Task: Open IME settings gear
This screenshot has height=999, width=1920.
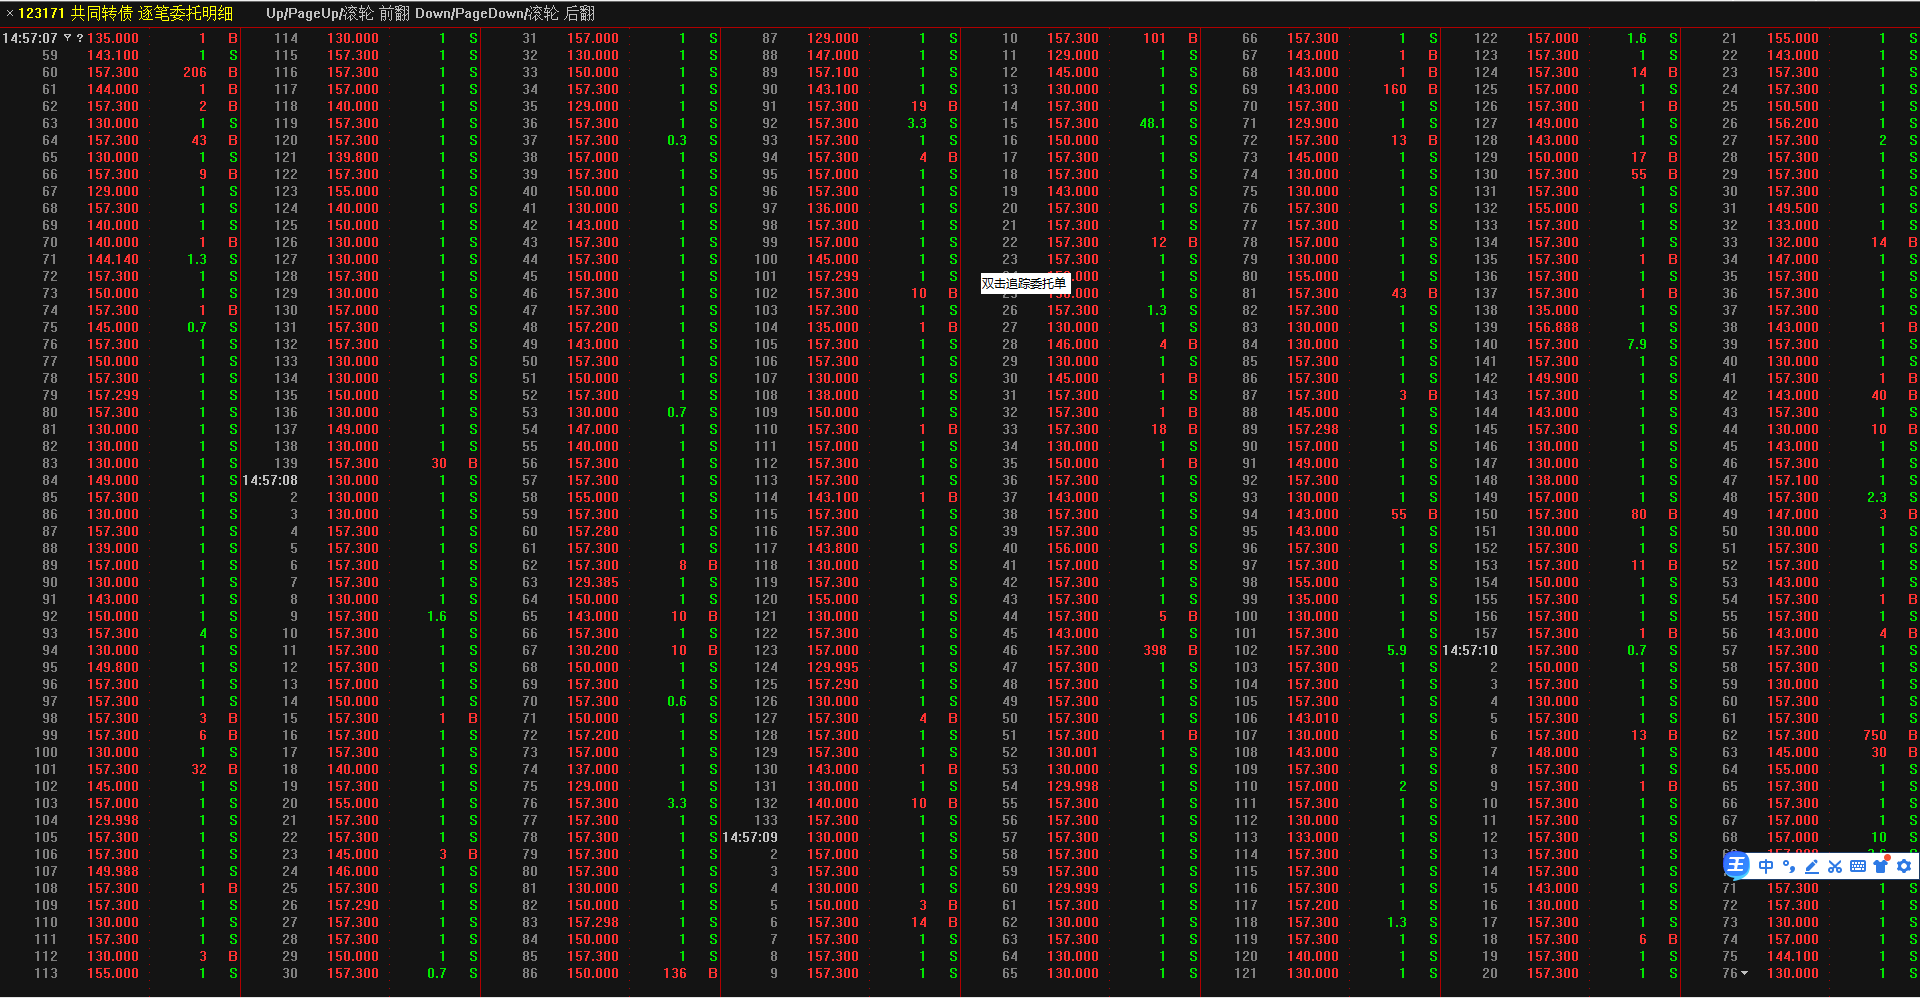Action: pyautogui.click(x=1903, y=866)
